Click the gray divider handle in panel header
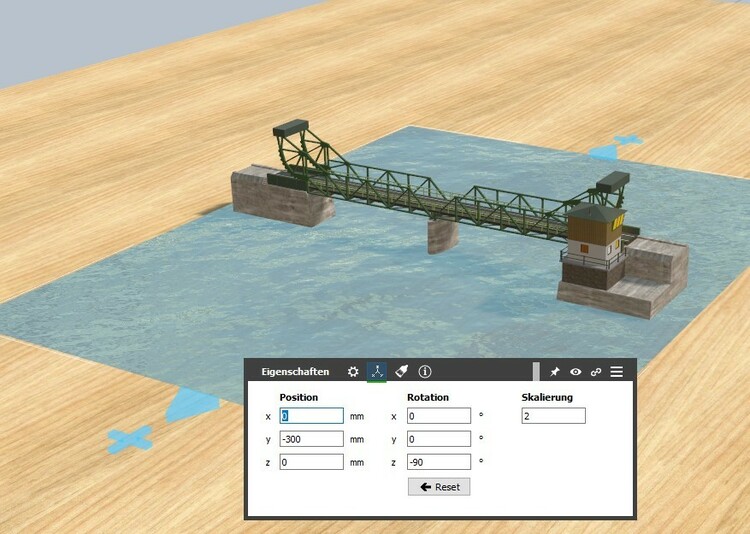Screen dimensions: 750x534 tap(536, 372)
